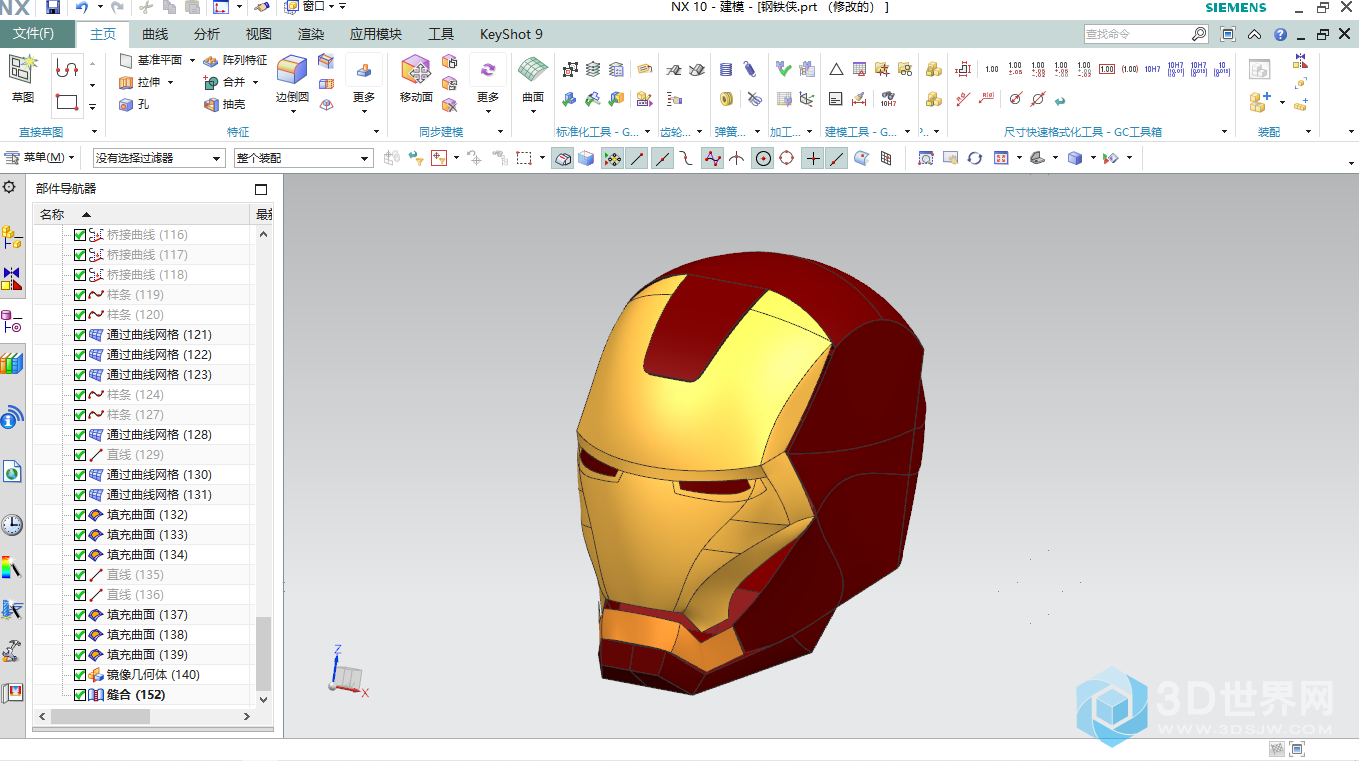Click the boxed 1.00 basic dimension icon
The width and height of the screenshot is (1359, 761).
1107,69
